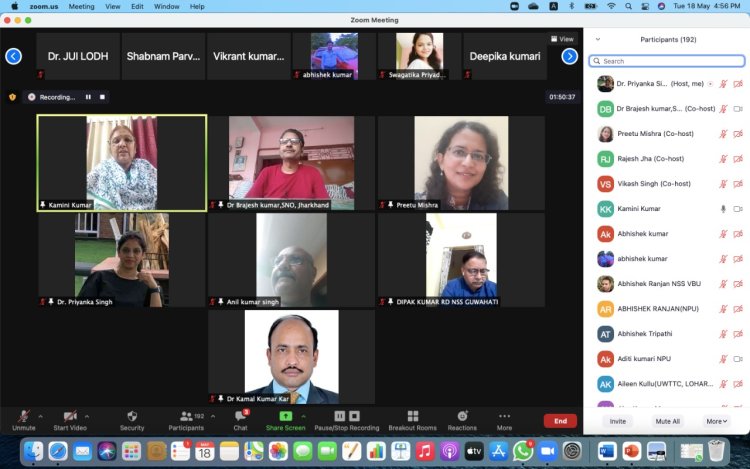
Task: Click the Mute All button
Action: [667, 421]
